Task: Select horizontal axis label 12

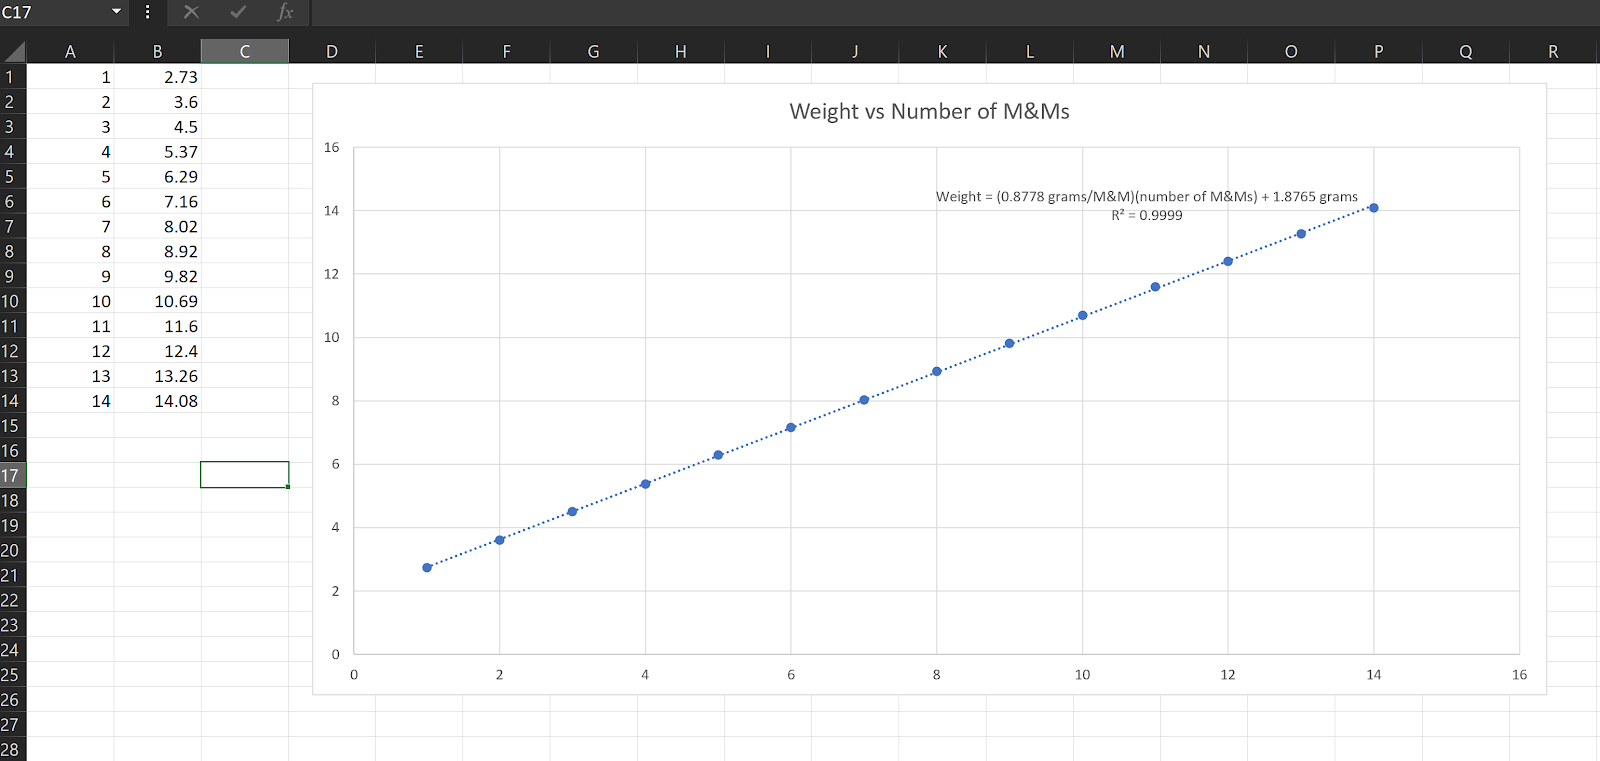Action: click(1228, 675)
